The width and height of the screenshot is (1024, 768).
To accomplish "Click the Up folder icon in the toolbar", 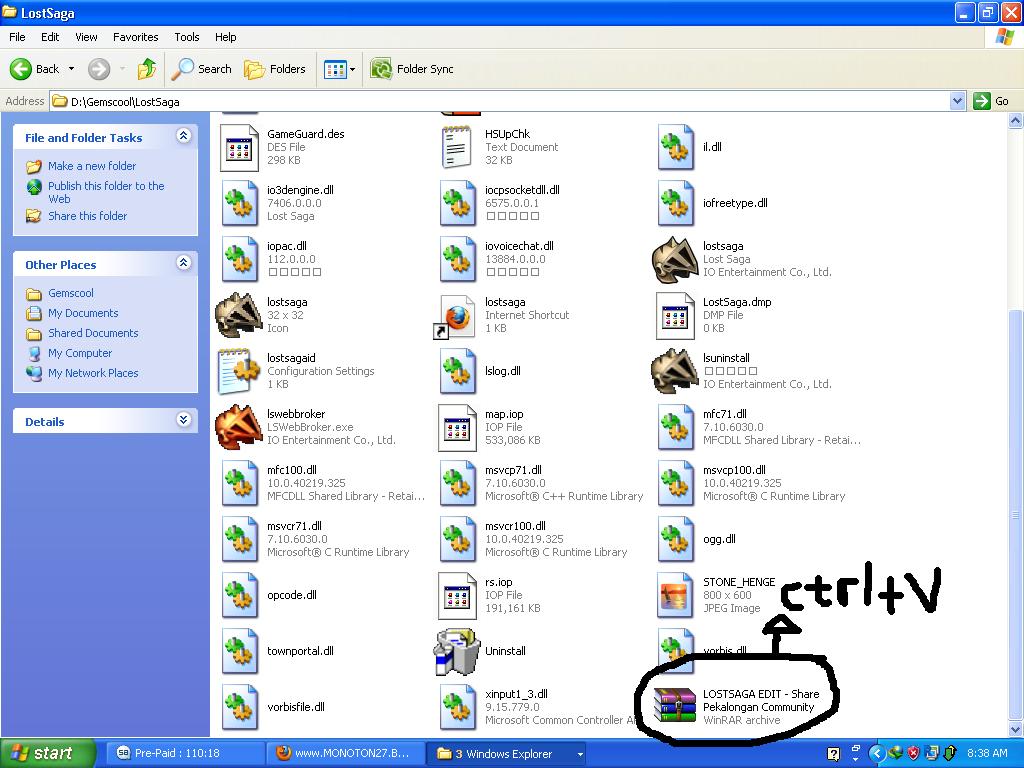I will [147, 69].
